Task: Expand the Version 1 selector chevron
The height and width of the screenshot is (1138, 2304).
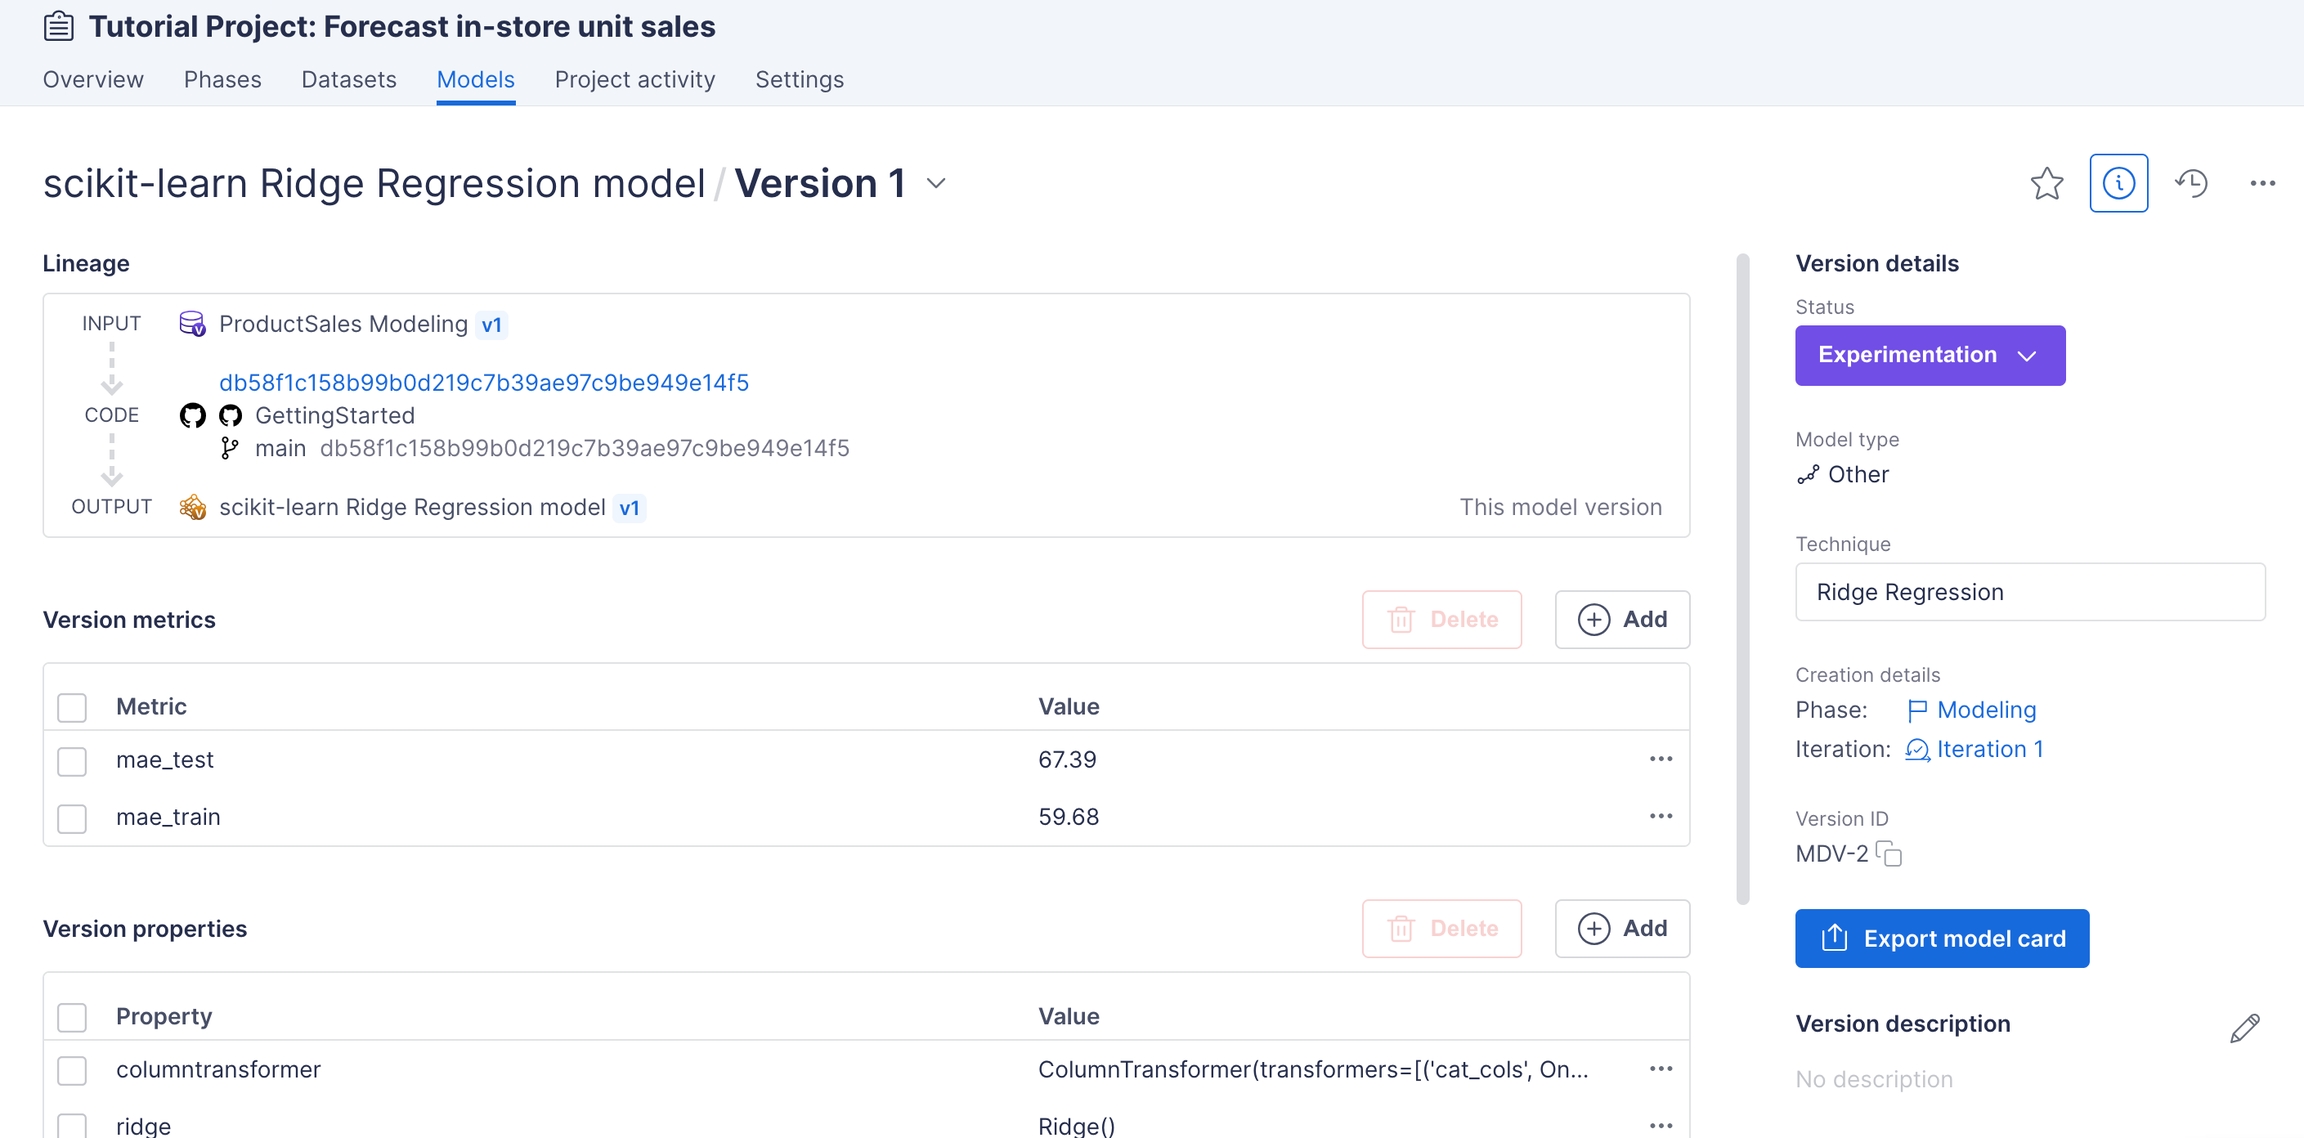Action: [x=936, y=184]
